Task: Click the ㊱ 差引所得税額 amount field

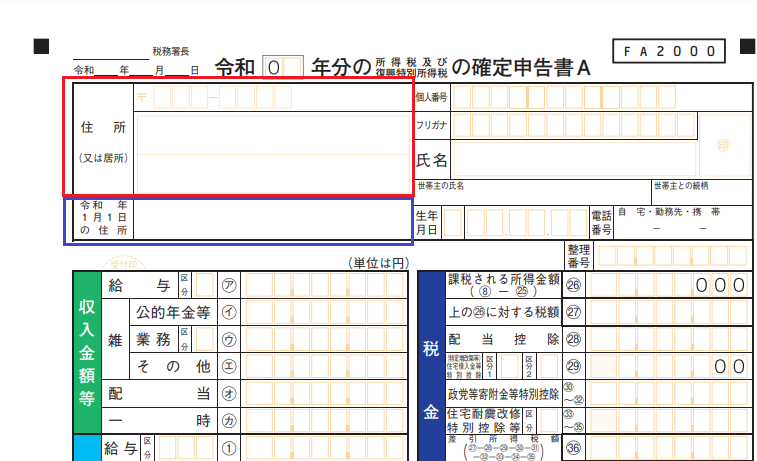Action: 669,448
